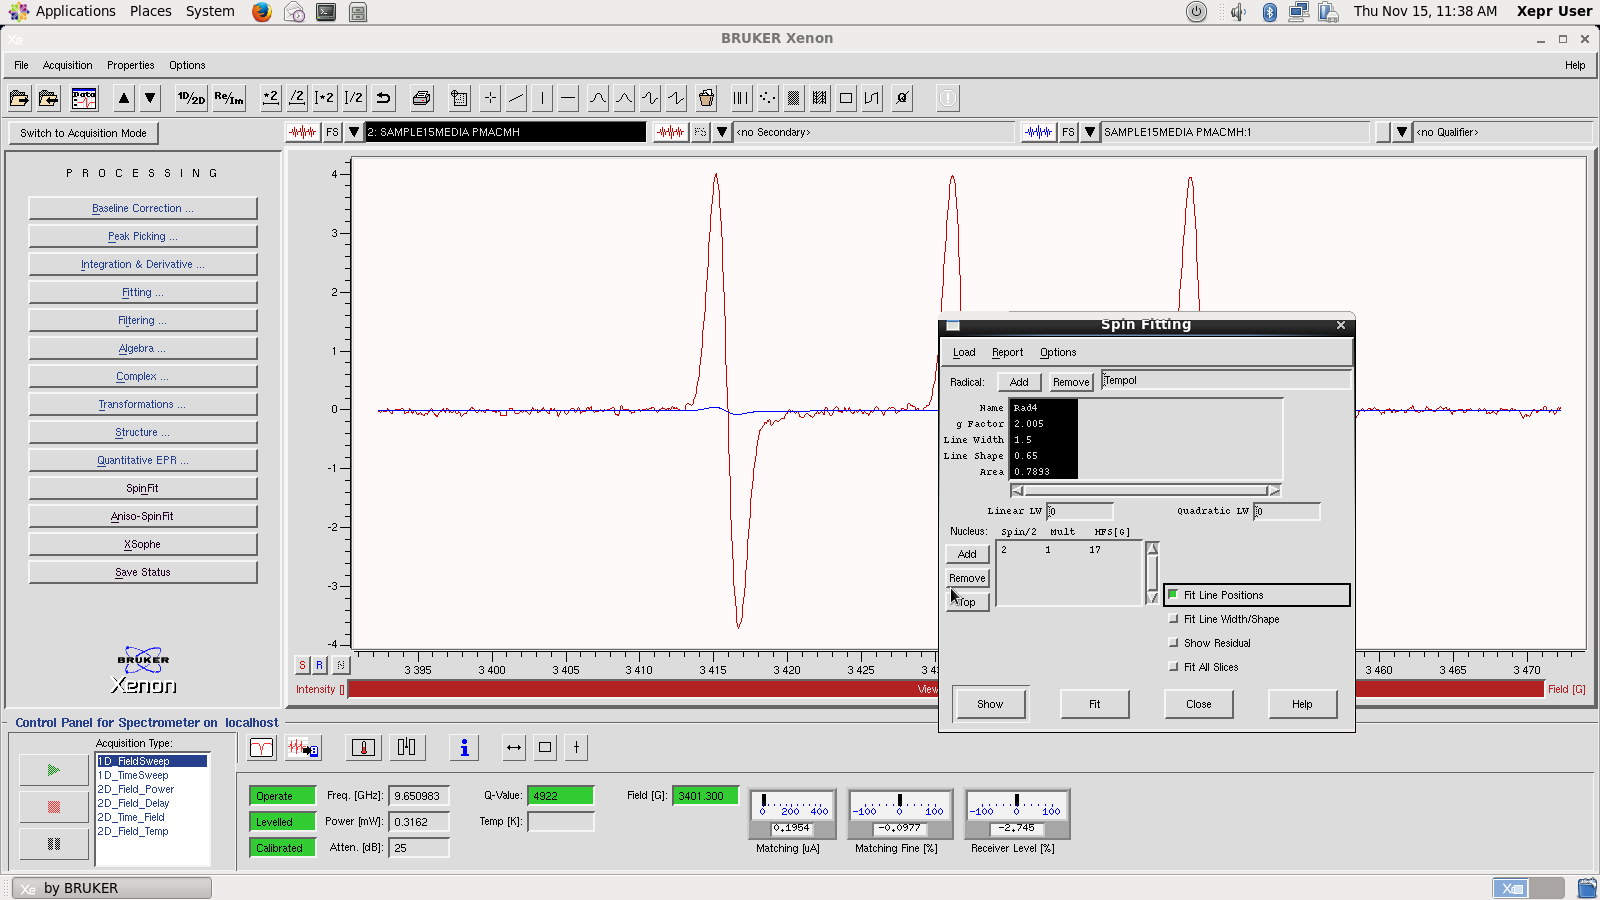The height and width of the screenshot is (900, 1600).
Task: Click the open folder toolbar icon
Action: pos(19,98)
